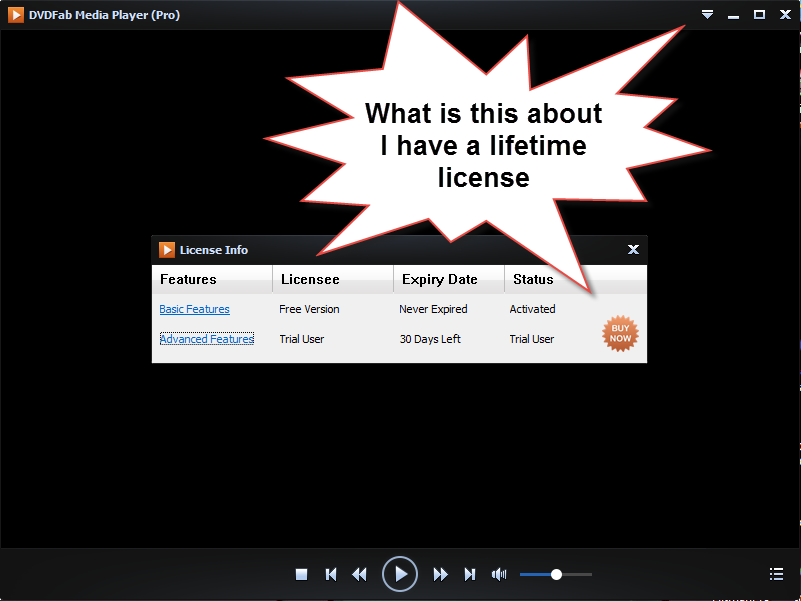801x601 pixels.
Task: Open the playlist panel icon
Action: click(776, 574)
